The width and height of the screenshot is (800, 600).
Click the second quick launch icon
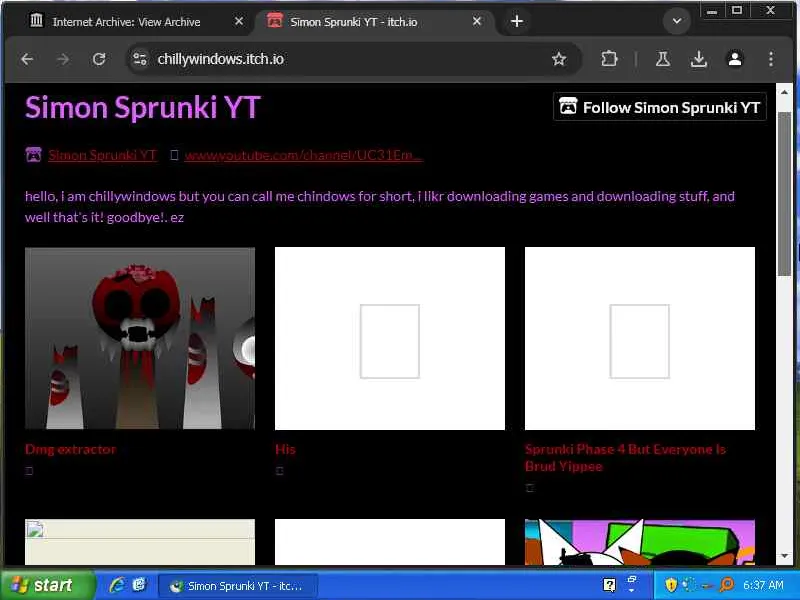tap(139, 585)
